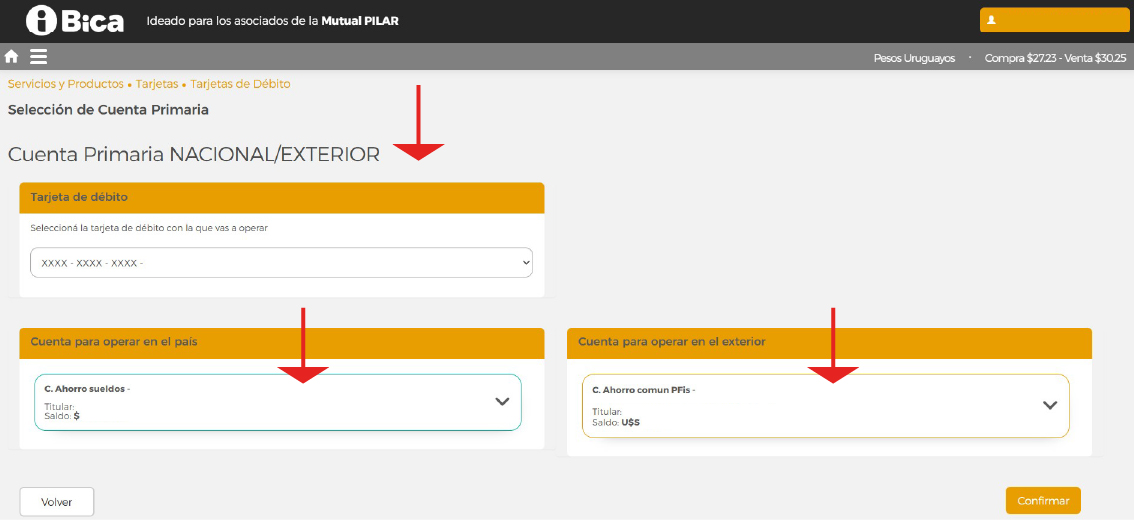Viewport: 1134px width, 520px height.
Task: Open the Servicios y Productos breadcrumb
Action: tap(66, 84)
